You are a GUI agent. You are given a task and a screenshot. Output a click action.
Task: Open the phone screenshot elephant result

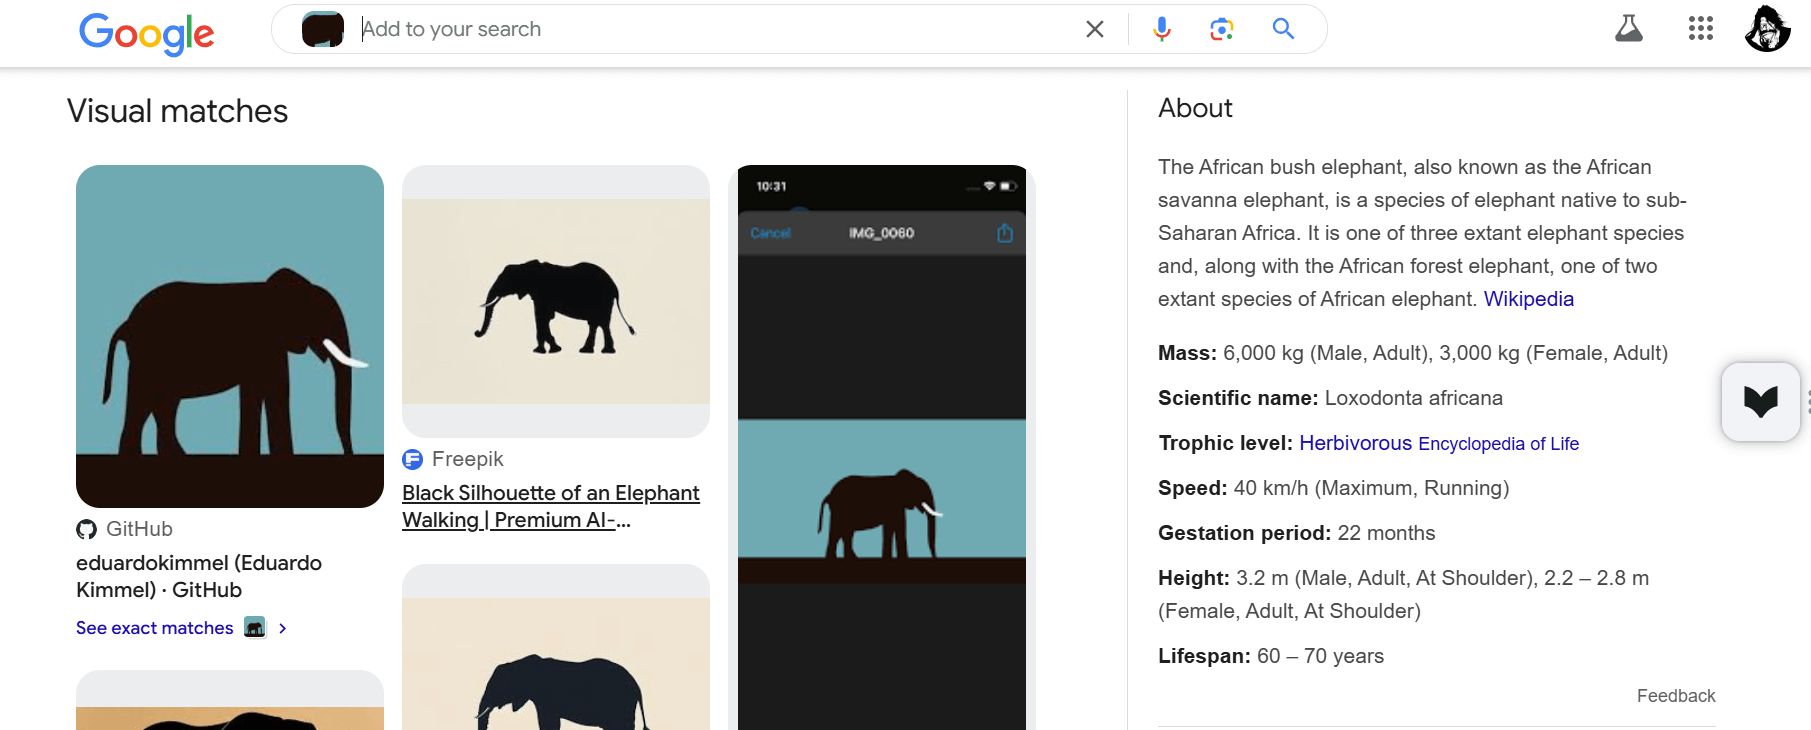(882, 447)
